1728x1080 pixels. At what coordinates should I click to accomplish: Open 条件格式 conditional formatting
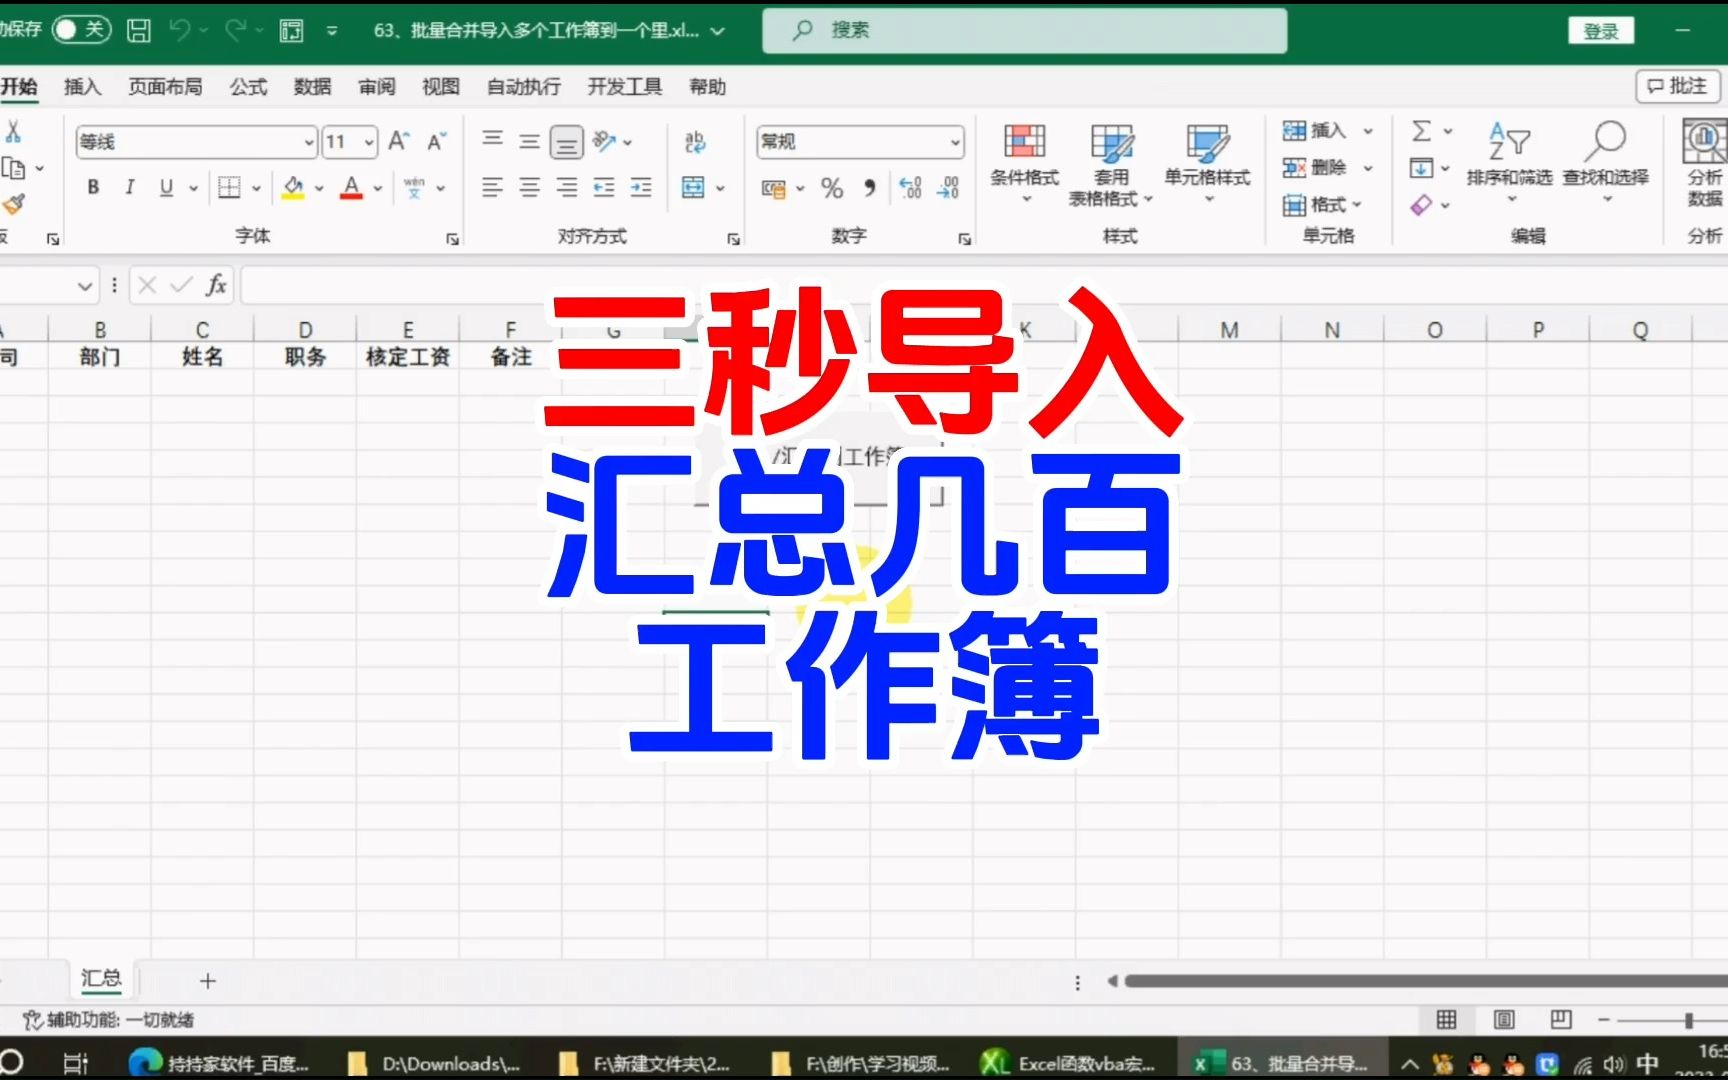pos(1024,163)
